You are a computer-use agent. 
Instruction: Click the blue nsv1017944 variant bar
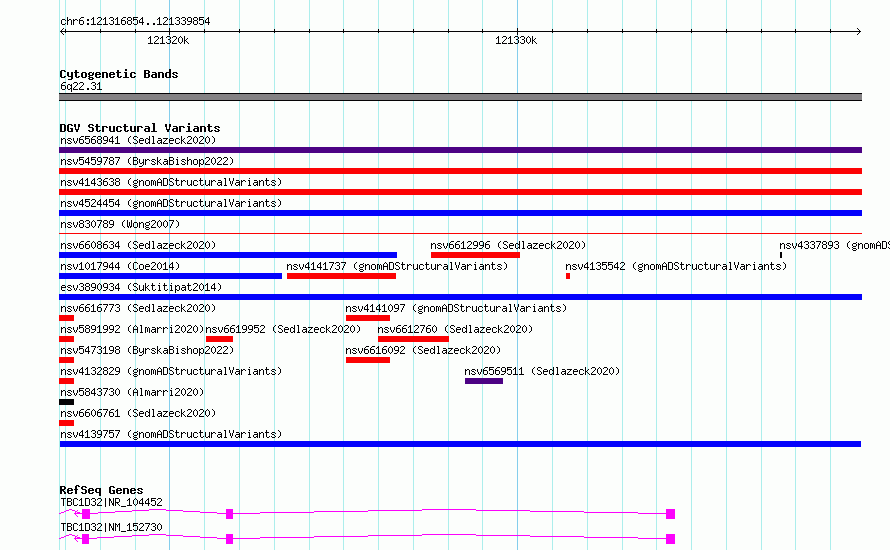point(170,276)
